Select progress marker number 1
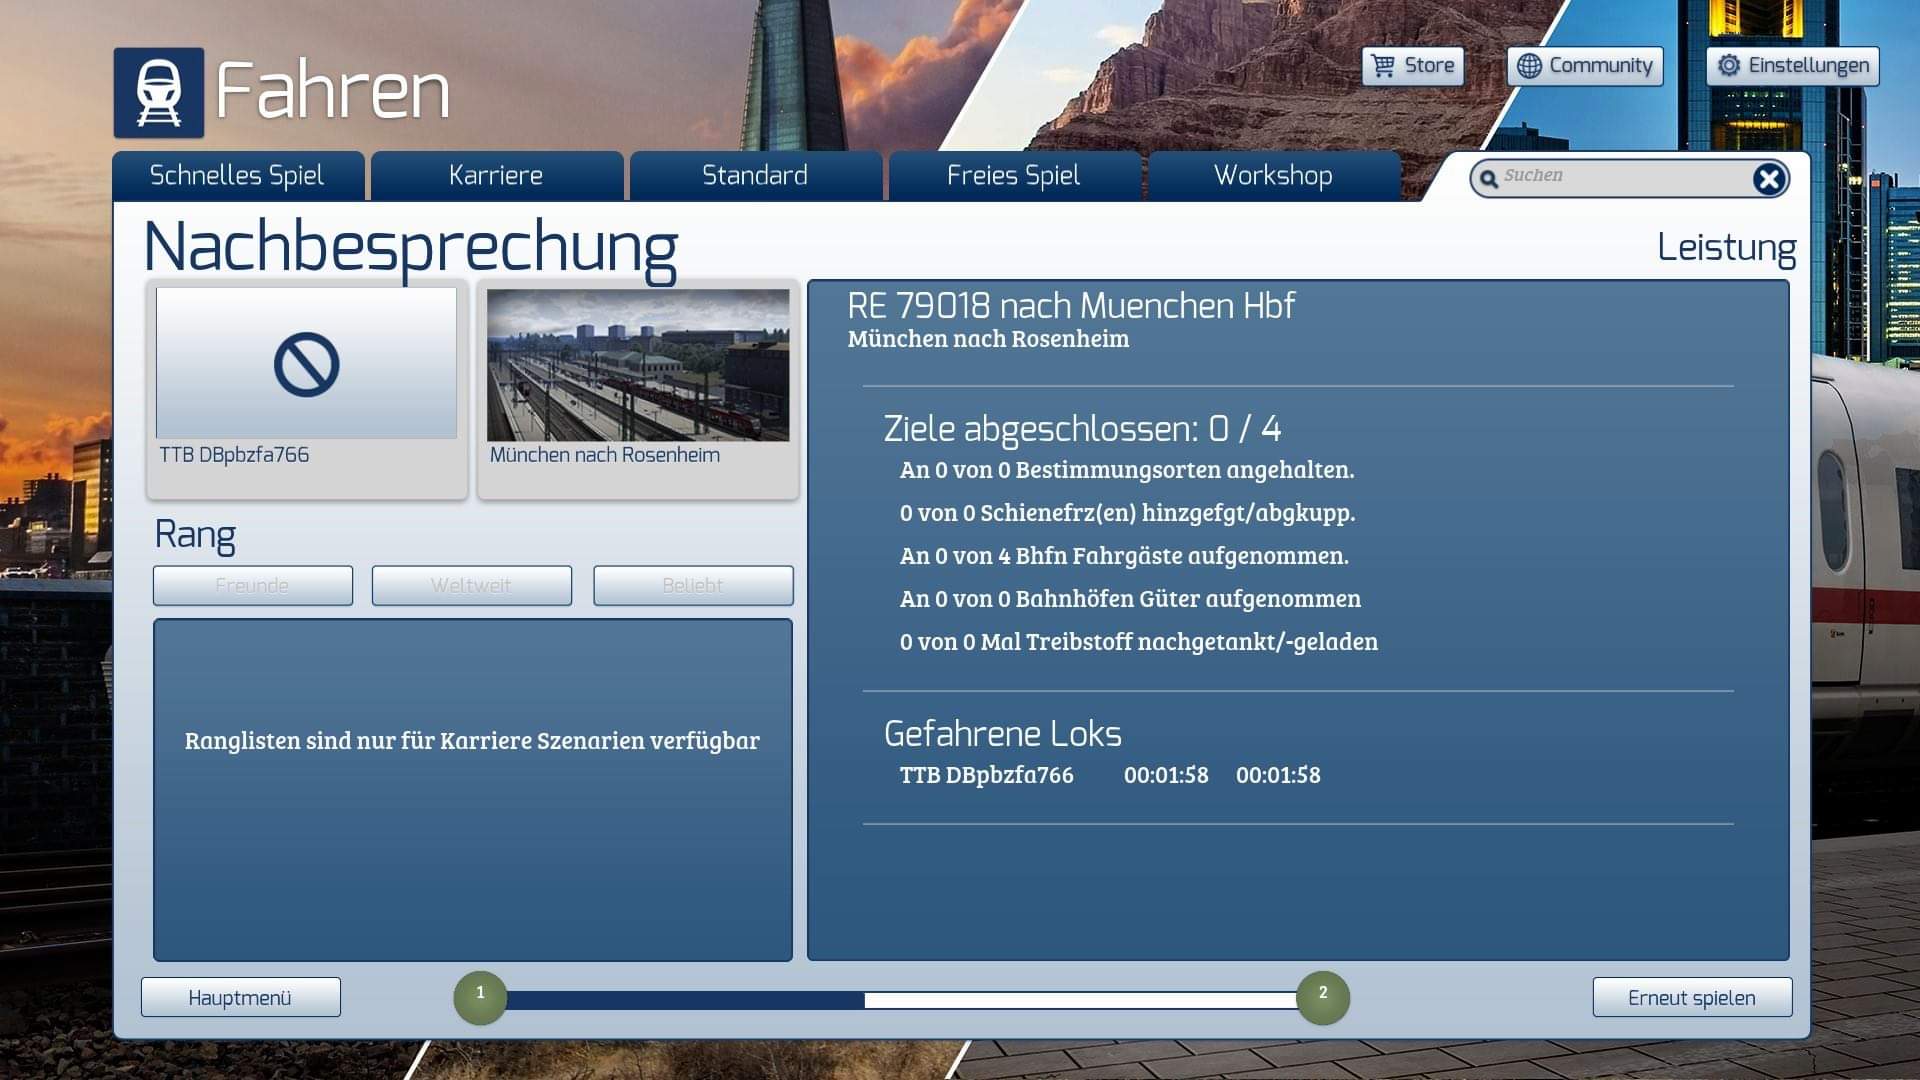Image resolution: width=1920 pixels, height=1080 pixels. pyautogui.click(x=480, y=997)
